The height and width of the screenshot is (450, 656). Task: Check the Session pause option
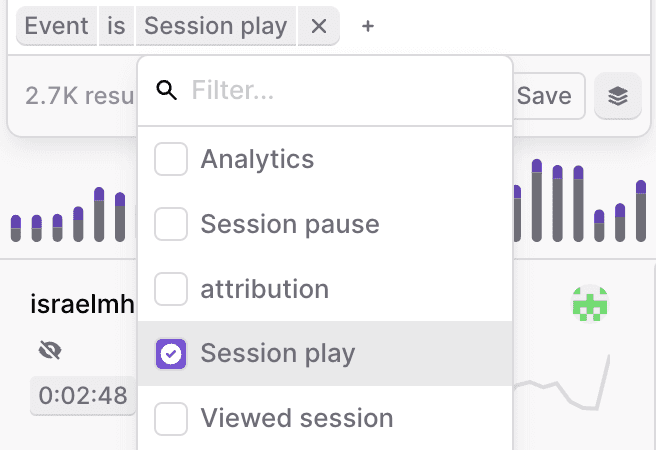[171, 224]
